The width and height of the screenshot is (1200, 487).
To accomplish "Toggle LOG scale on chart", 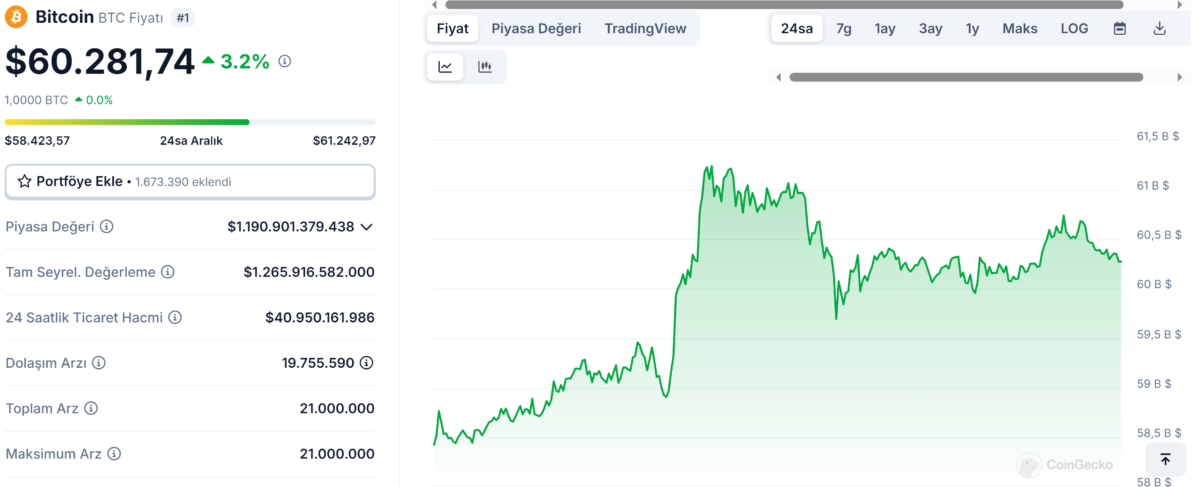I will click(x=1074, y=29).
